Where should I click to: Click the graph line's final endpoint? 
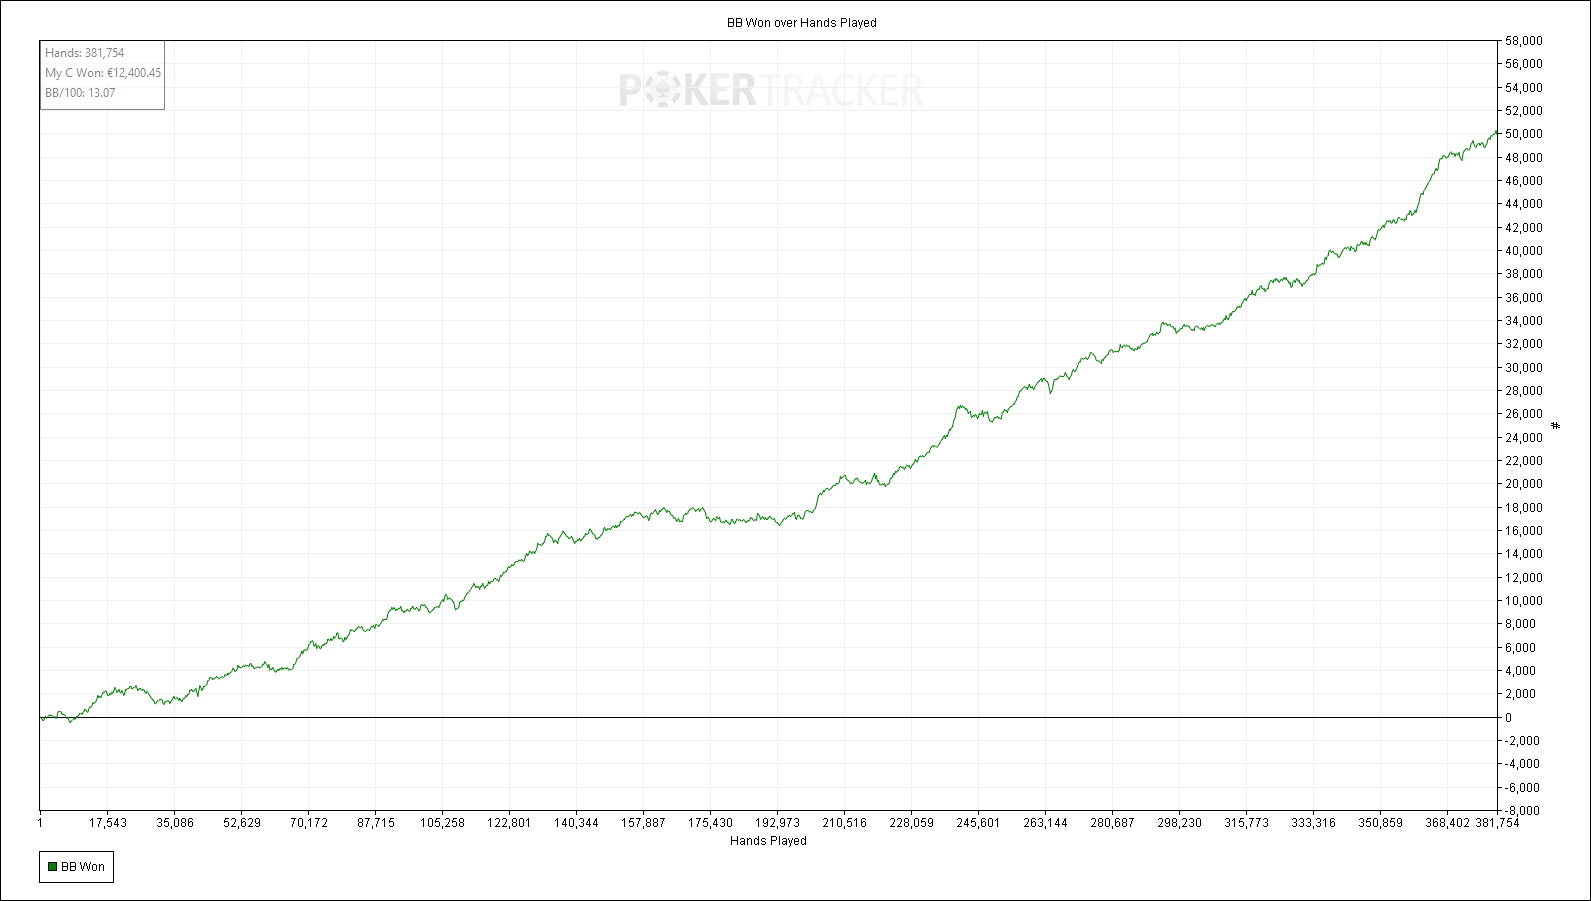pyautogui.click(x=1496, y=132)
